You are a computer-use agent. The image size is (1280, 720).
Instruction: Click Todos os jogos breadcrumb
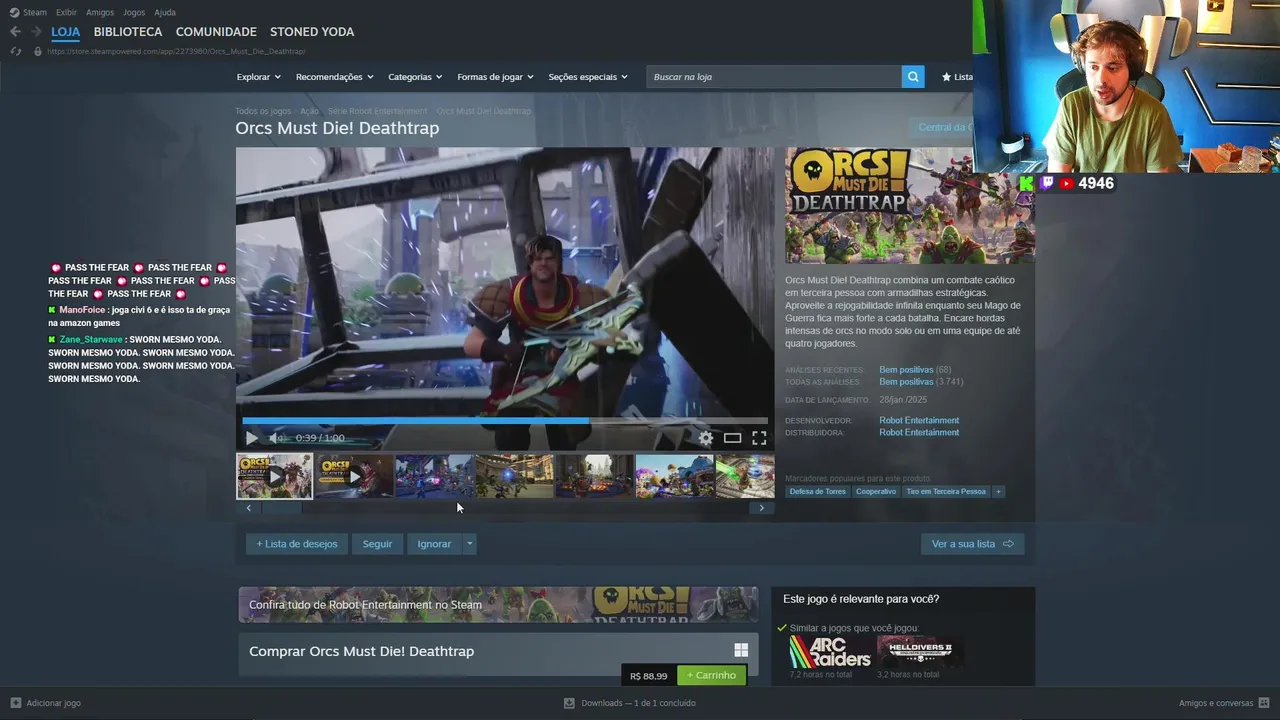click(x=263, y=111)
